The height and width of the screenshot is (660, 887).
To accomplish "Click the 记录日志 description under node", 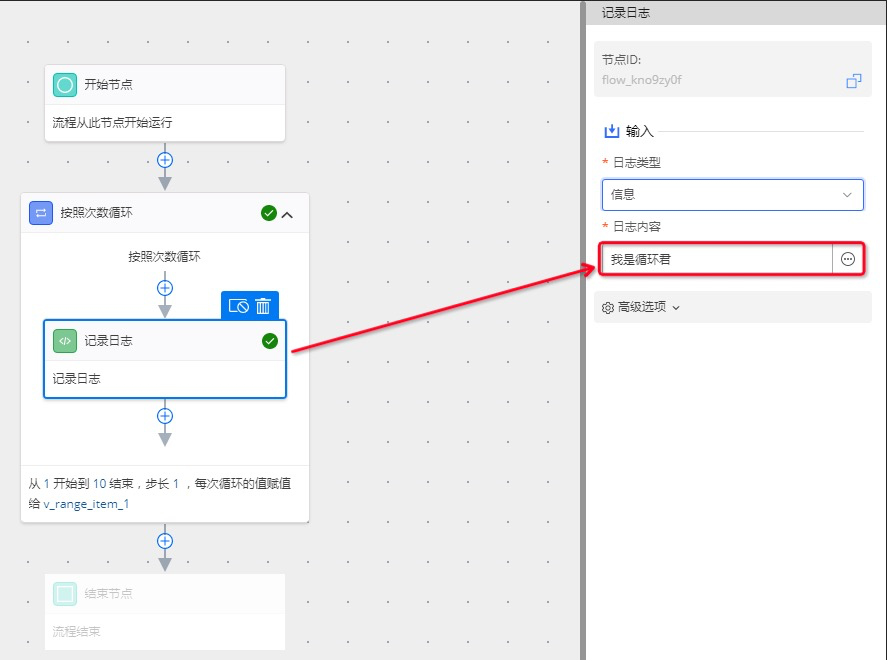I will click(x=76, y=379).
